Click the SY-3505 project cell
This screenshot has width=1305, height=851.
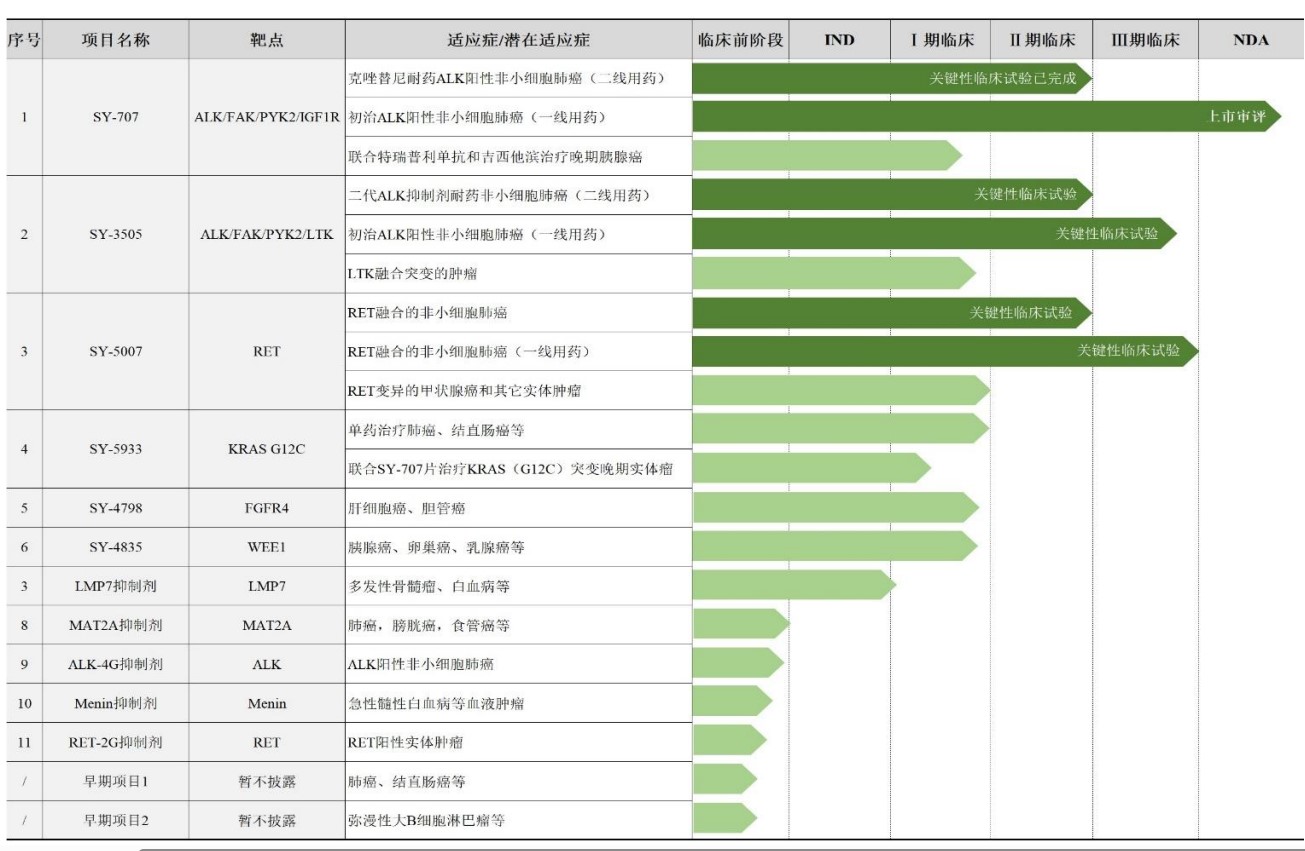coord(115,235)
